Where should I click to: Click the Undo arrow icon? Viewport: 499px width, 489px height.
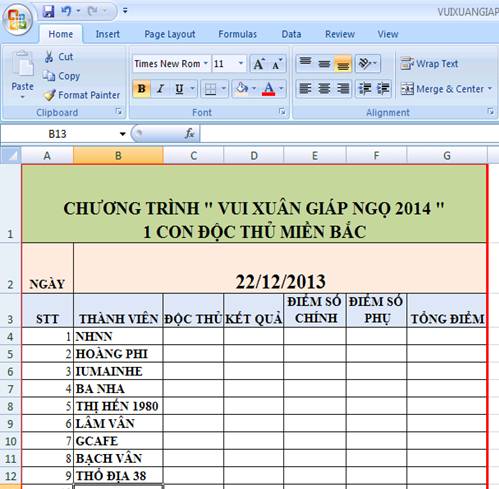pos(66,11)
